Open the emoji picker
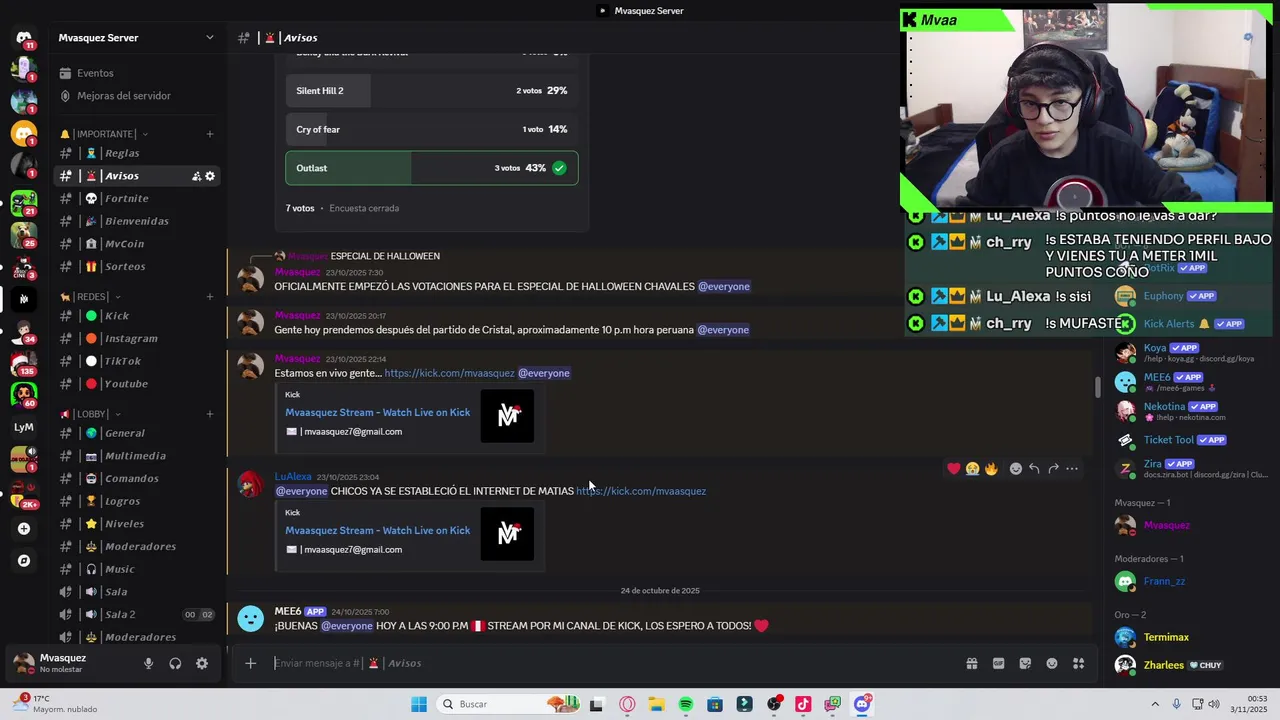Image resolution: width=1280 pixels, height=720 pixels. (1052, 663)
